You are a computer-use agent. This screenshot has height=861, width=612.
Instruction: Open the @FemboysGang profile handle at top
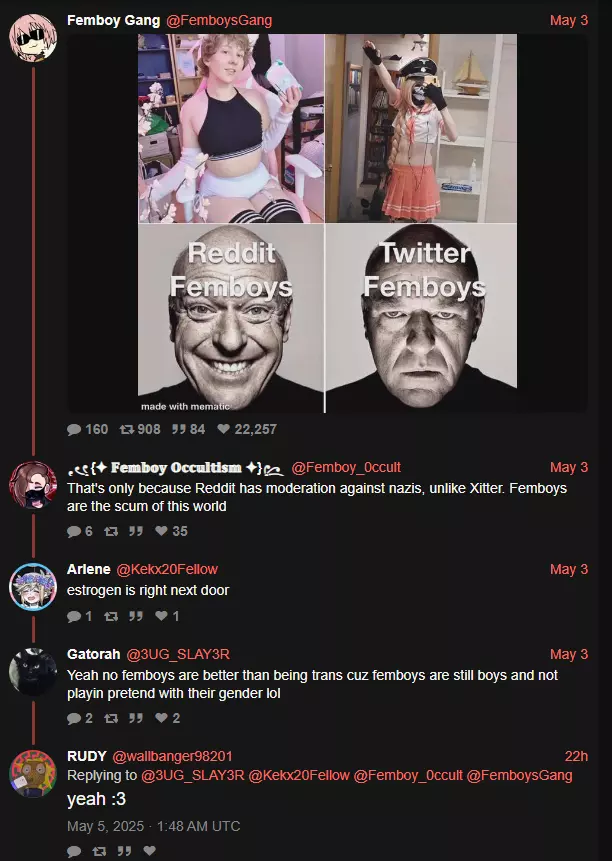(219, 20)
